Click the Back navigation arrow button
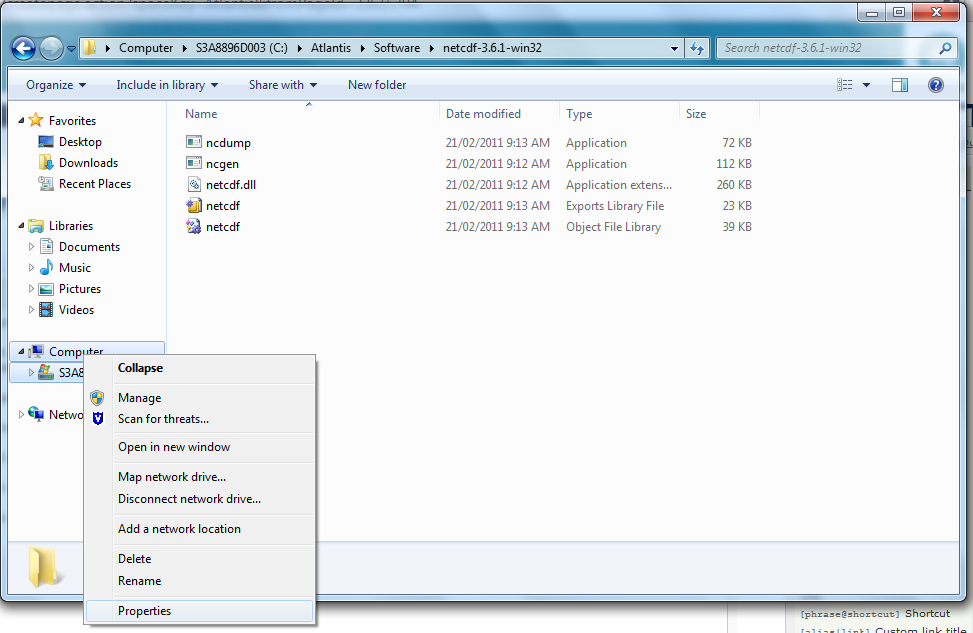The width and height of the screenshot is (973, 633). [23, 48]
